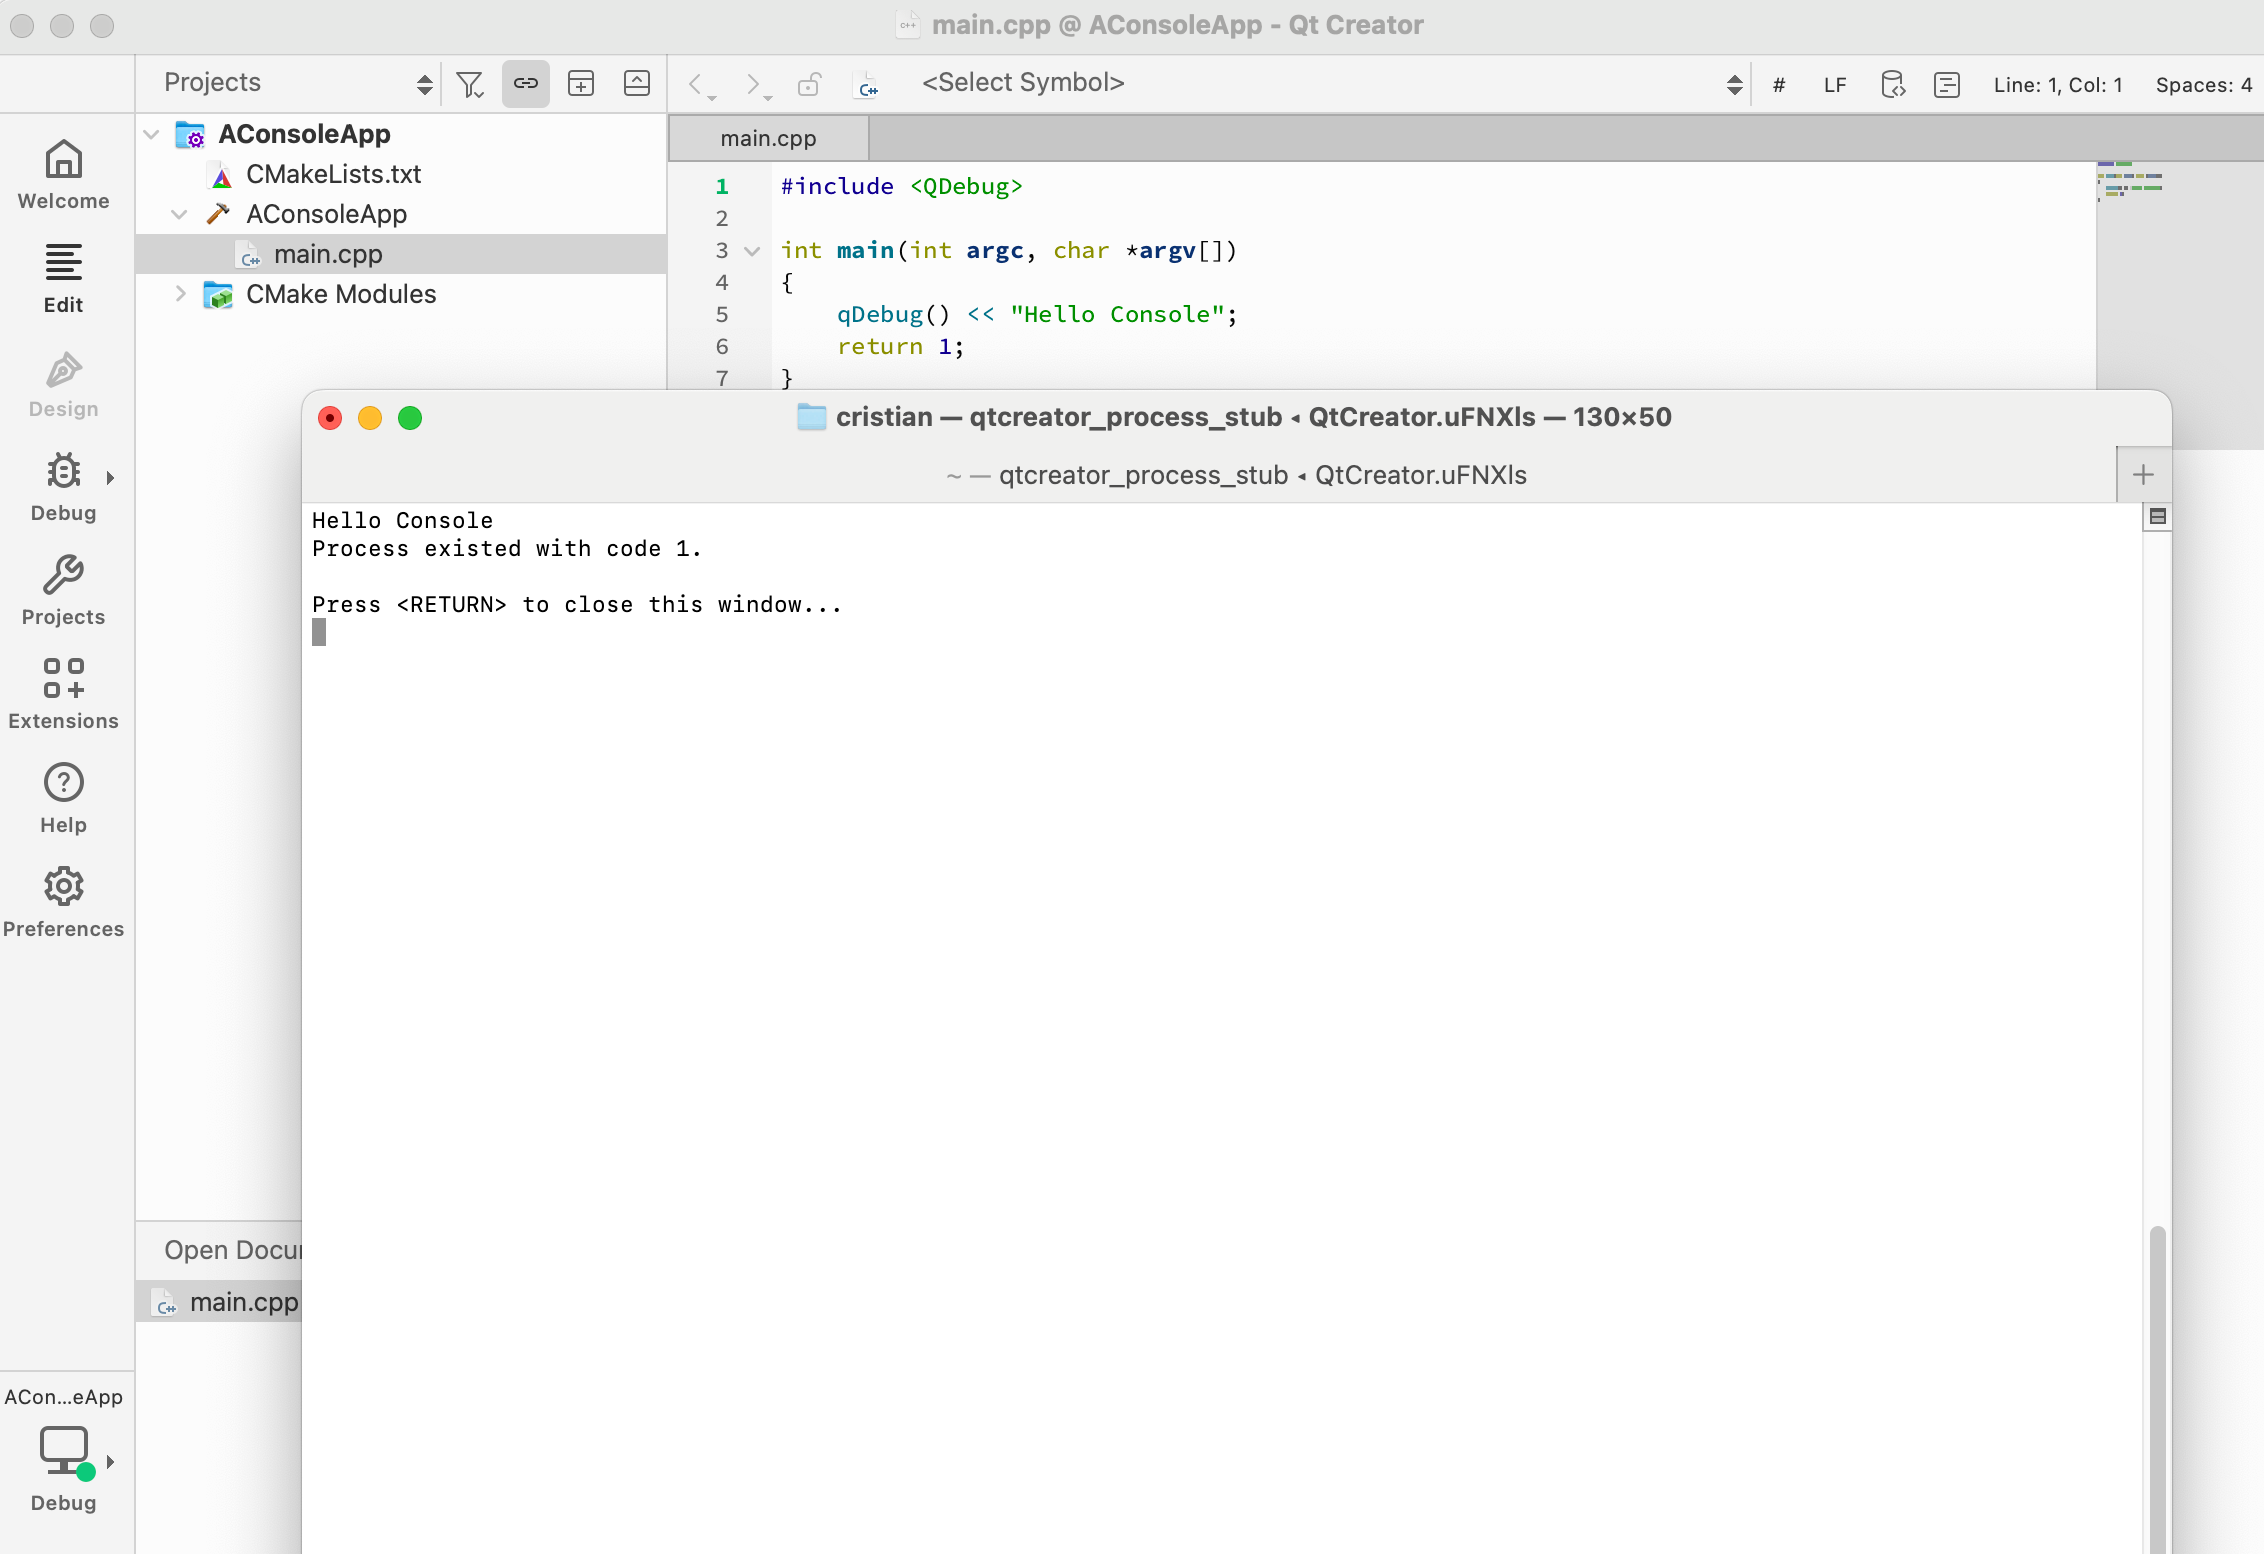Open the Projects mode

coord(63,591)
